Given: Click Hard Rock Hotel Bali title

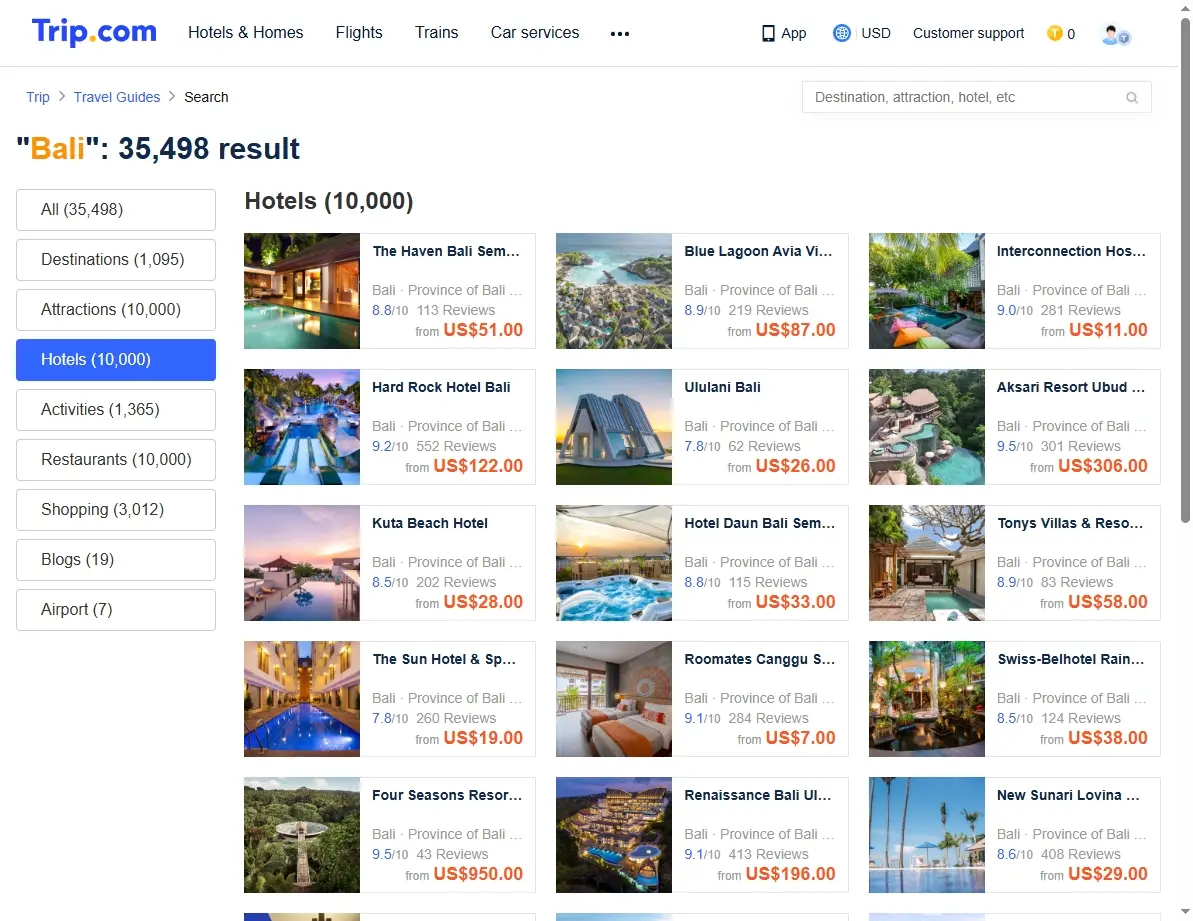Looking at the screenshot, I should (x=441, y=387).
